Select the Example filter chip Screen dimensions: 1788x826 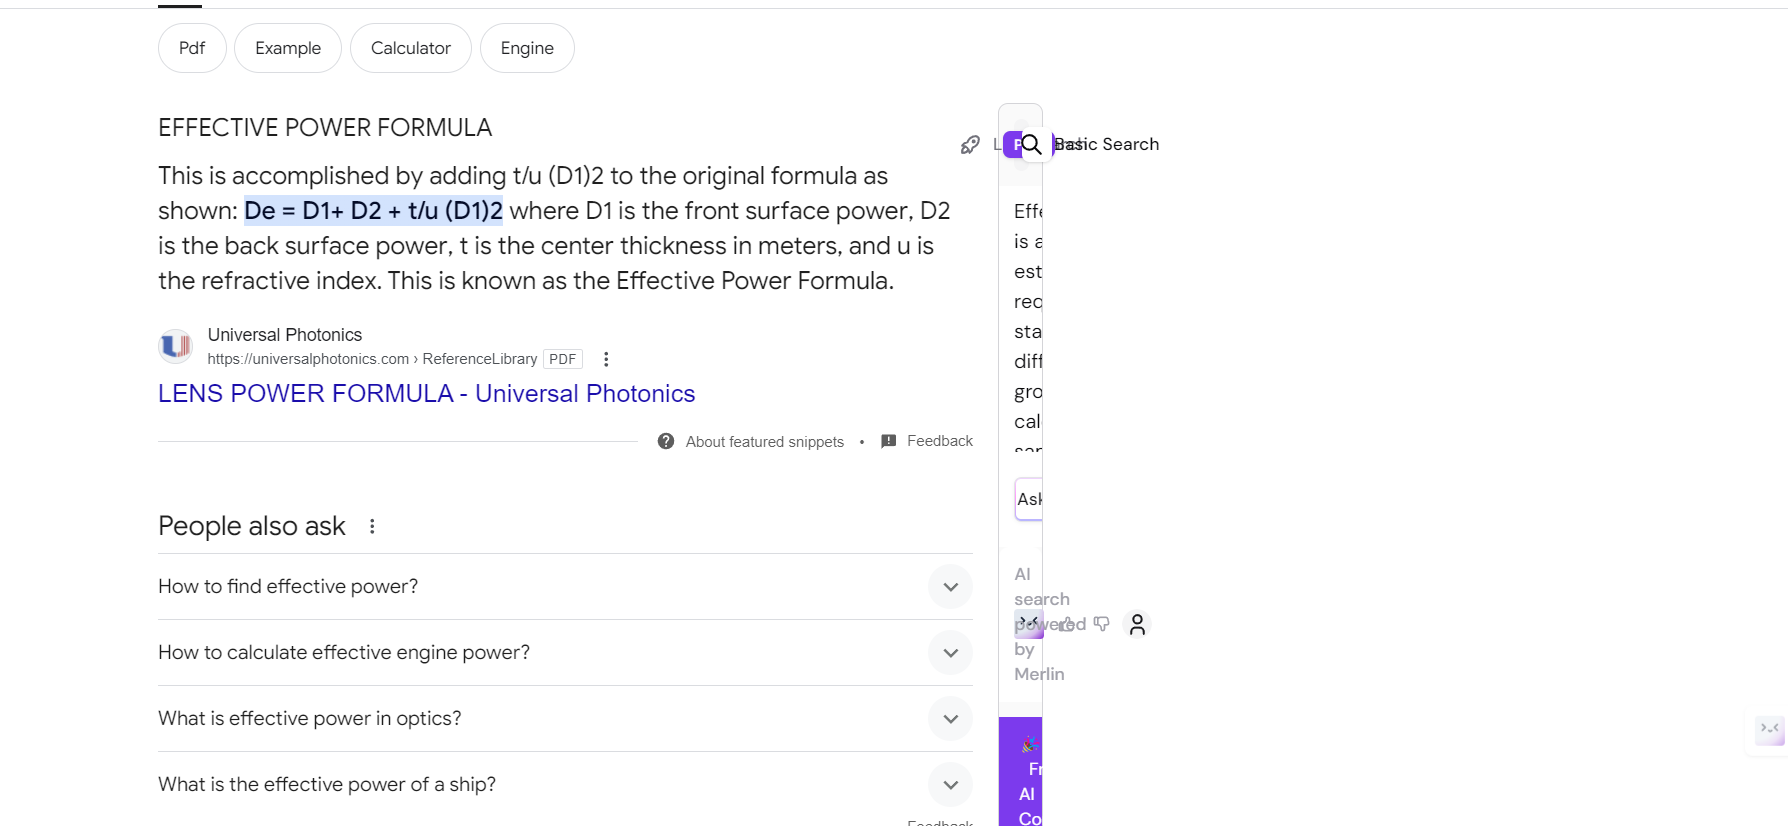288,48
